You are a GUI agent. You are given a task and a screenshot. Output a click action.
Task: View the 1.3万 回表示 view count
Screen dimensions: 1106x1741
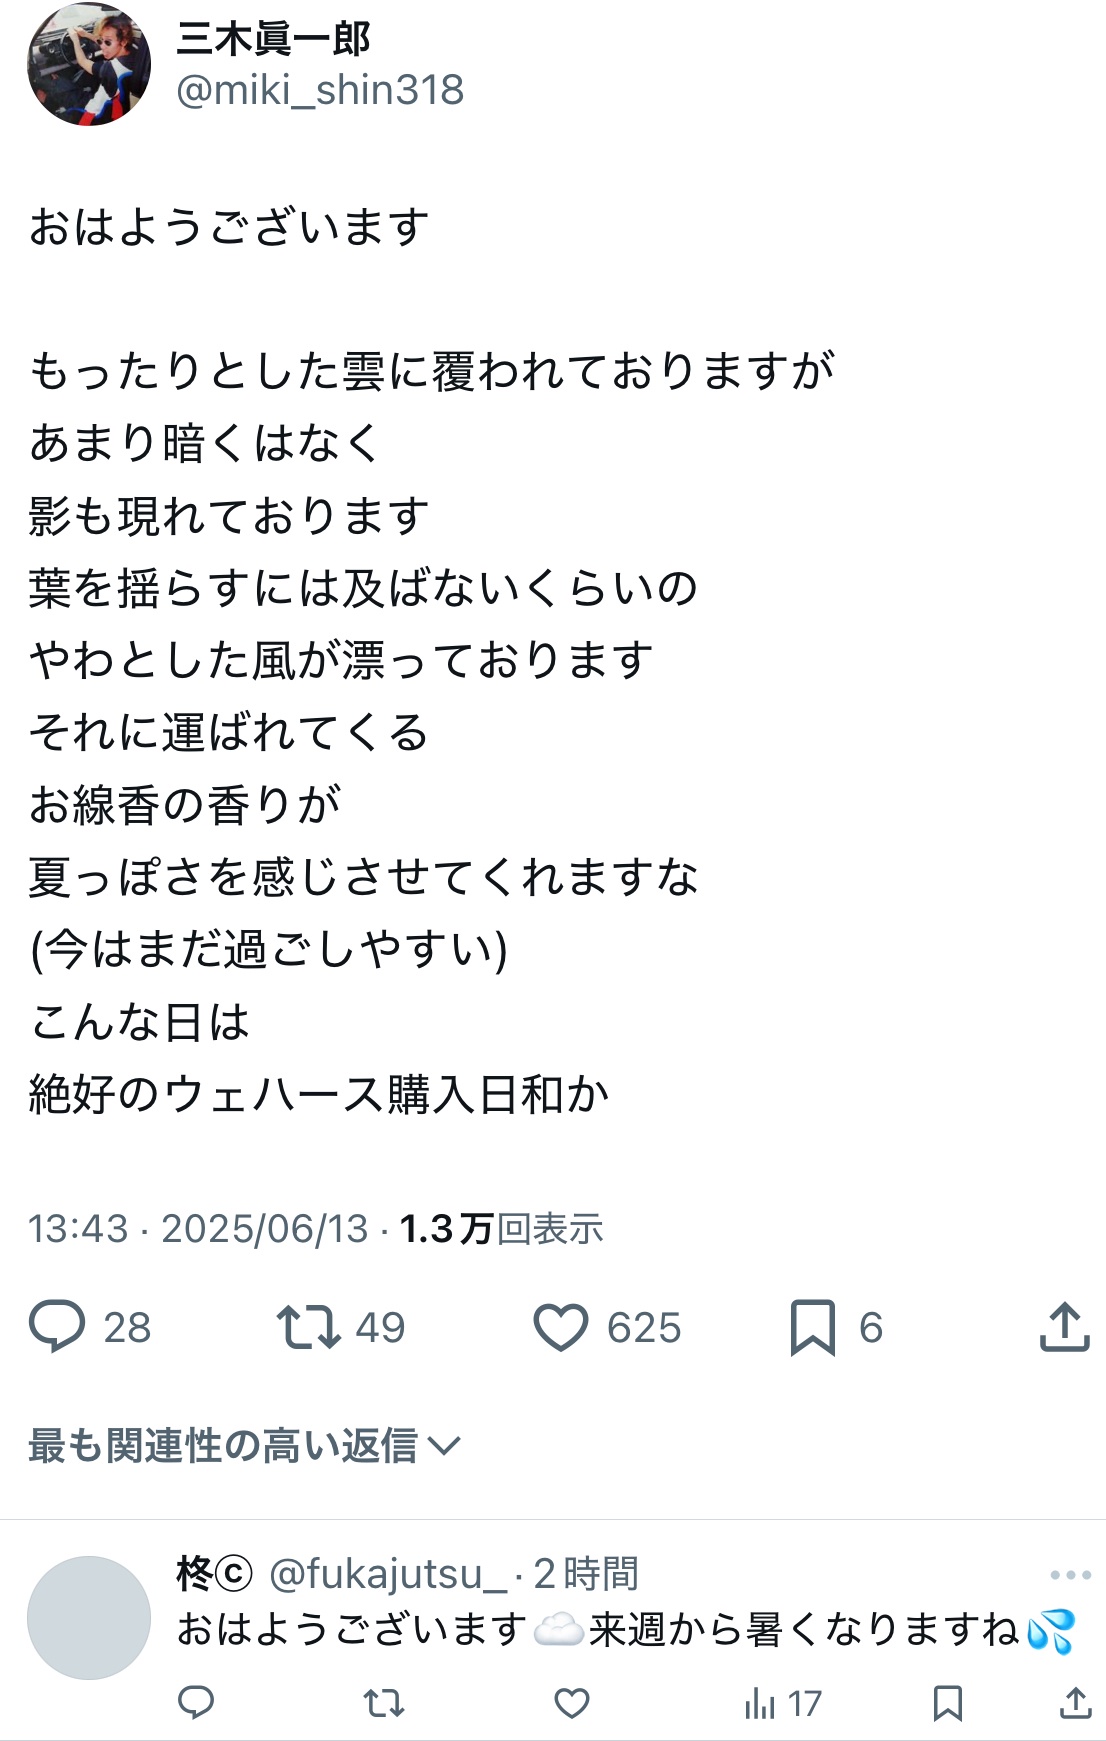[502, 1229]
